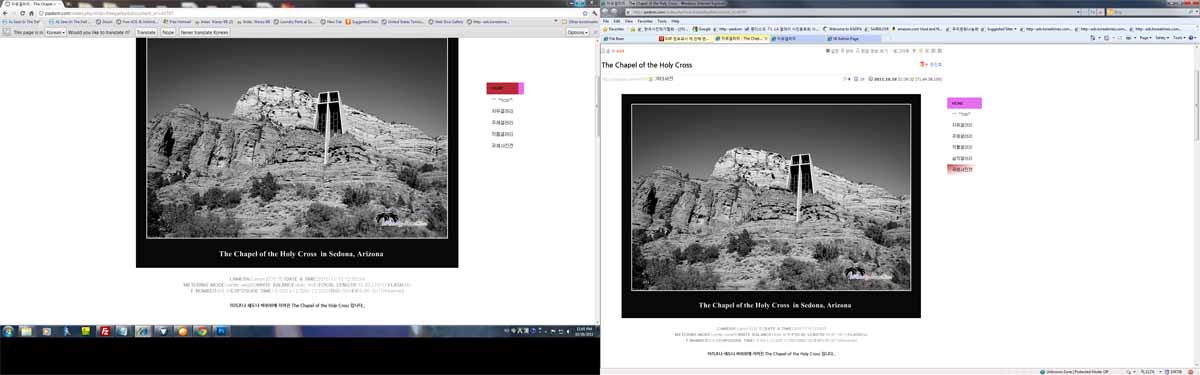This screenshot has height=375, width=1200.
Task: Open the IE Safety dropdown menu
Action: tap(1162, 38)
